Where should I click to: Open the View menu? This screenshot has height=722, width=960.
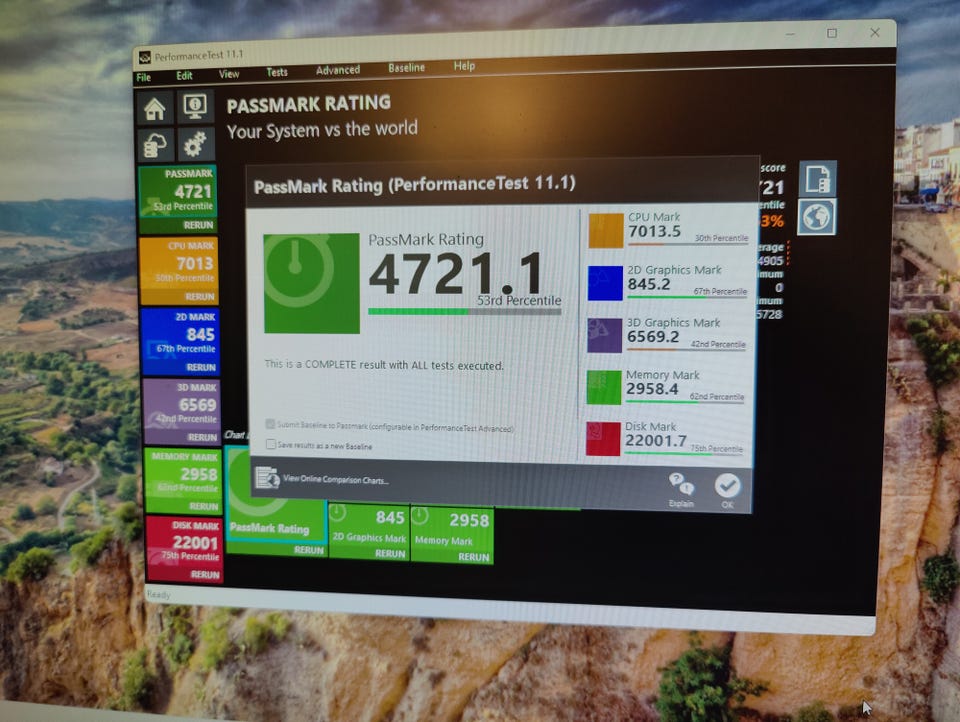229,74
